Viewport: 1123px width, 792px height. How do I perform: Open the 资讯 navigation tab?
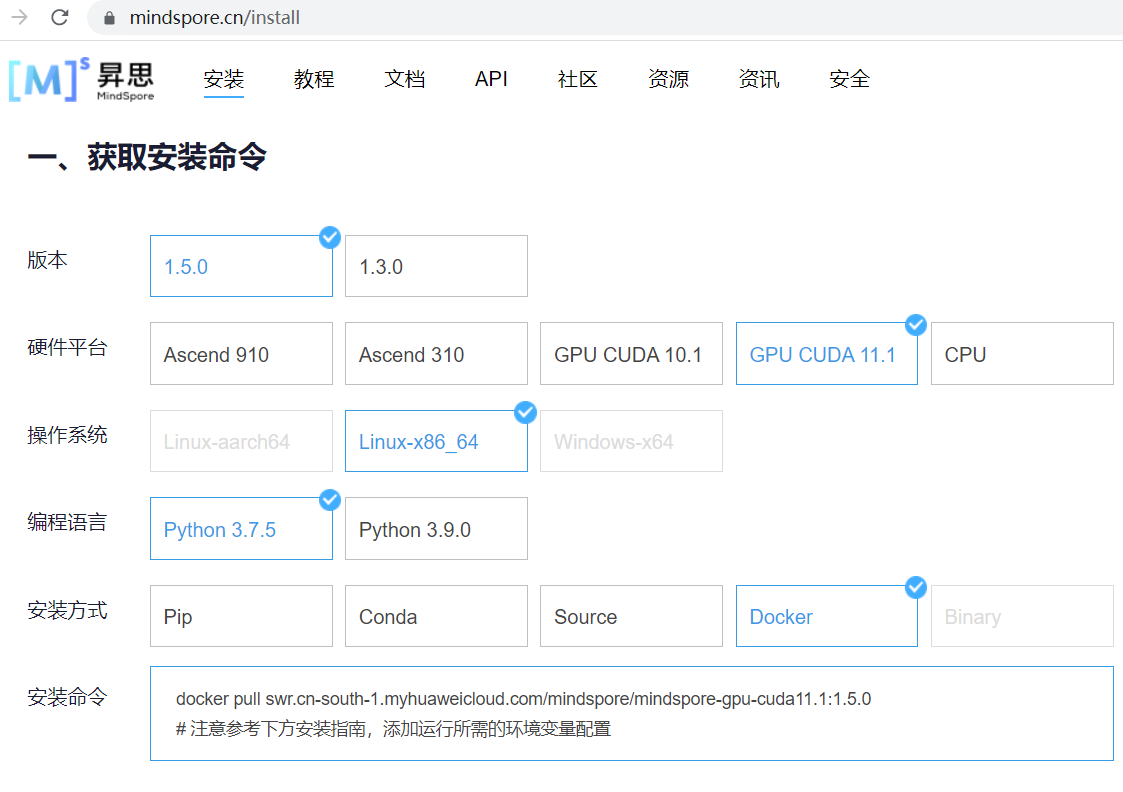pos(759,79)
